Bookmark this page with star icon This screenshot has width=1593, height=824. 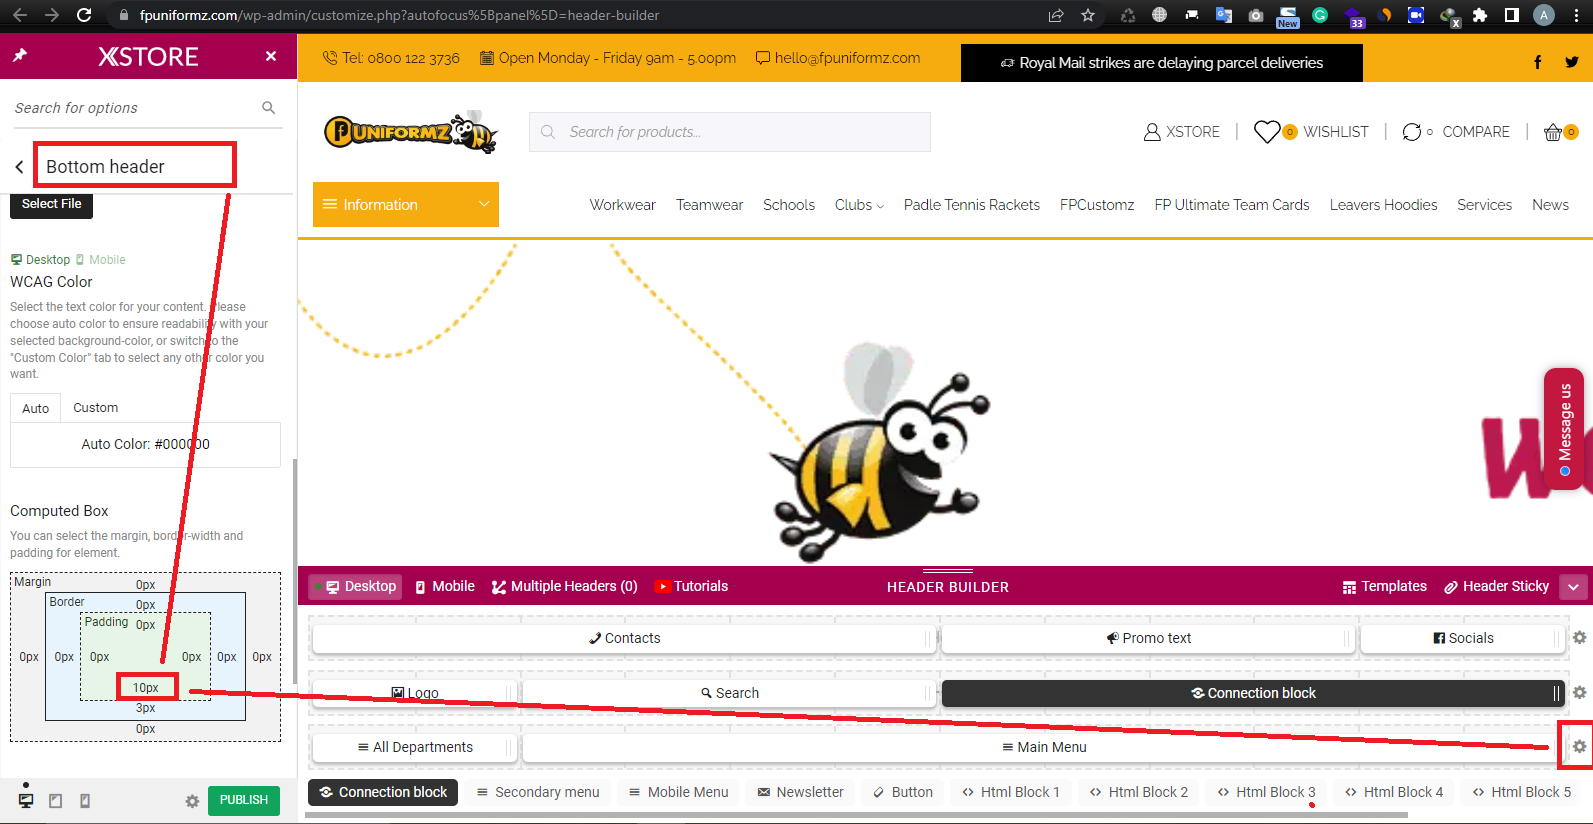[x=1088, y=15]
